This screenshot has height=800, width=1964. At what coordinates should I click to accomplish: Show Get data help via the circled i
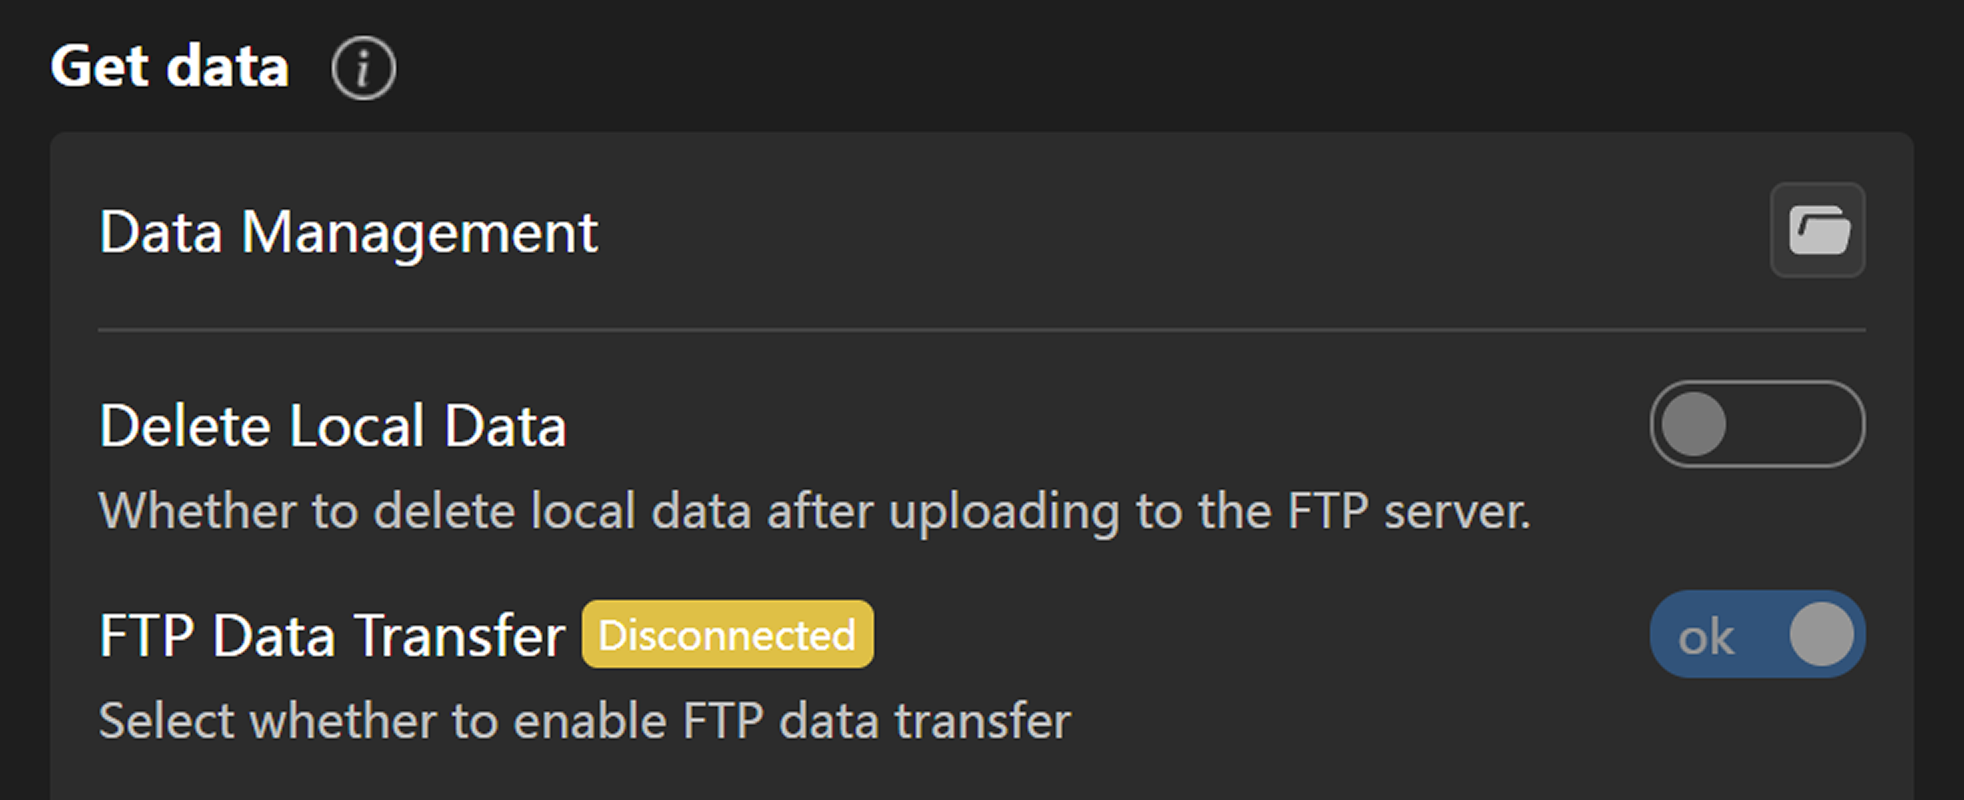click(x=363, y=68)
